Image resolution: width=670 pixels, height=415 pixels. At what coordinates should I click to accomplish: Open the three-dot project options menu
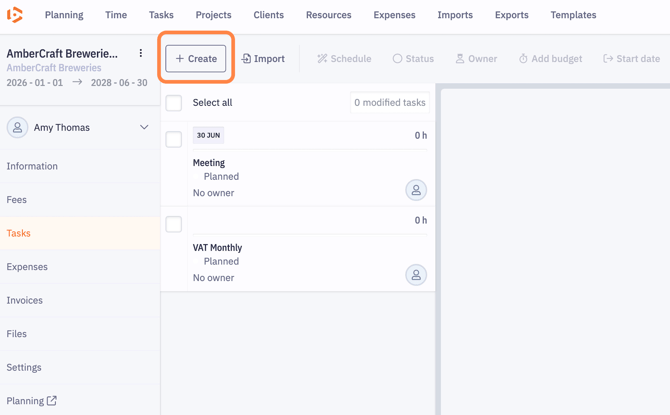pyautogui.click(x=141, y=54)
